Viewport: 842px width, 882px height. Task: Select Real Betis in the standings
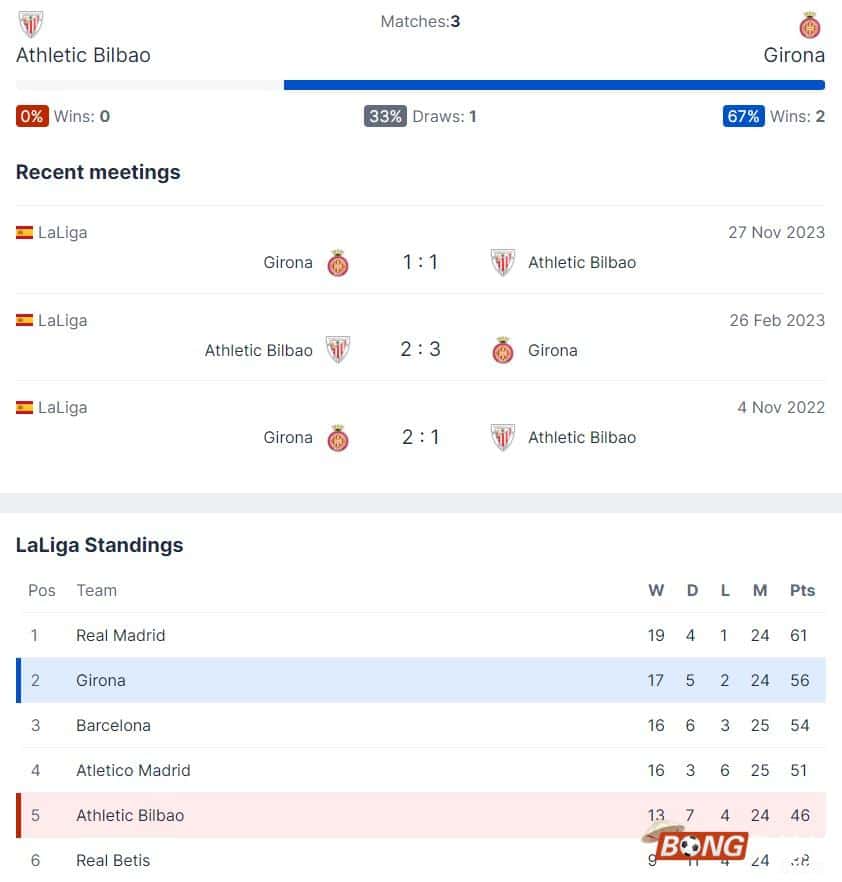pos(113,860)
